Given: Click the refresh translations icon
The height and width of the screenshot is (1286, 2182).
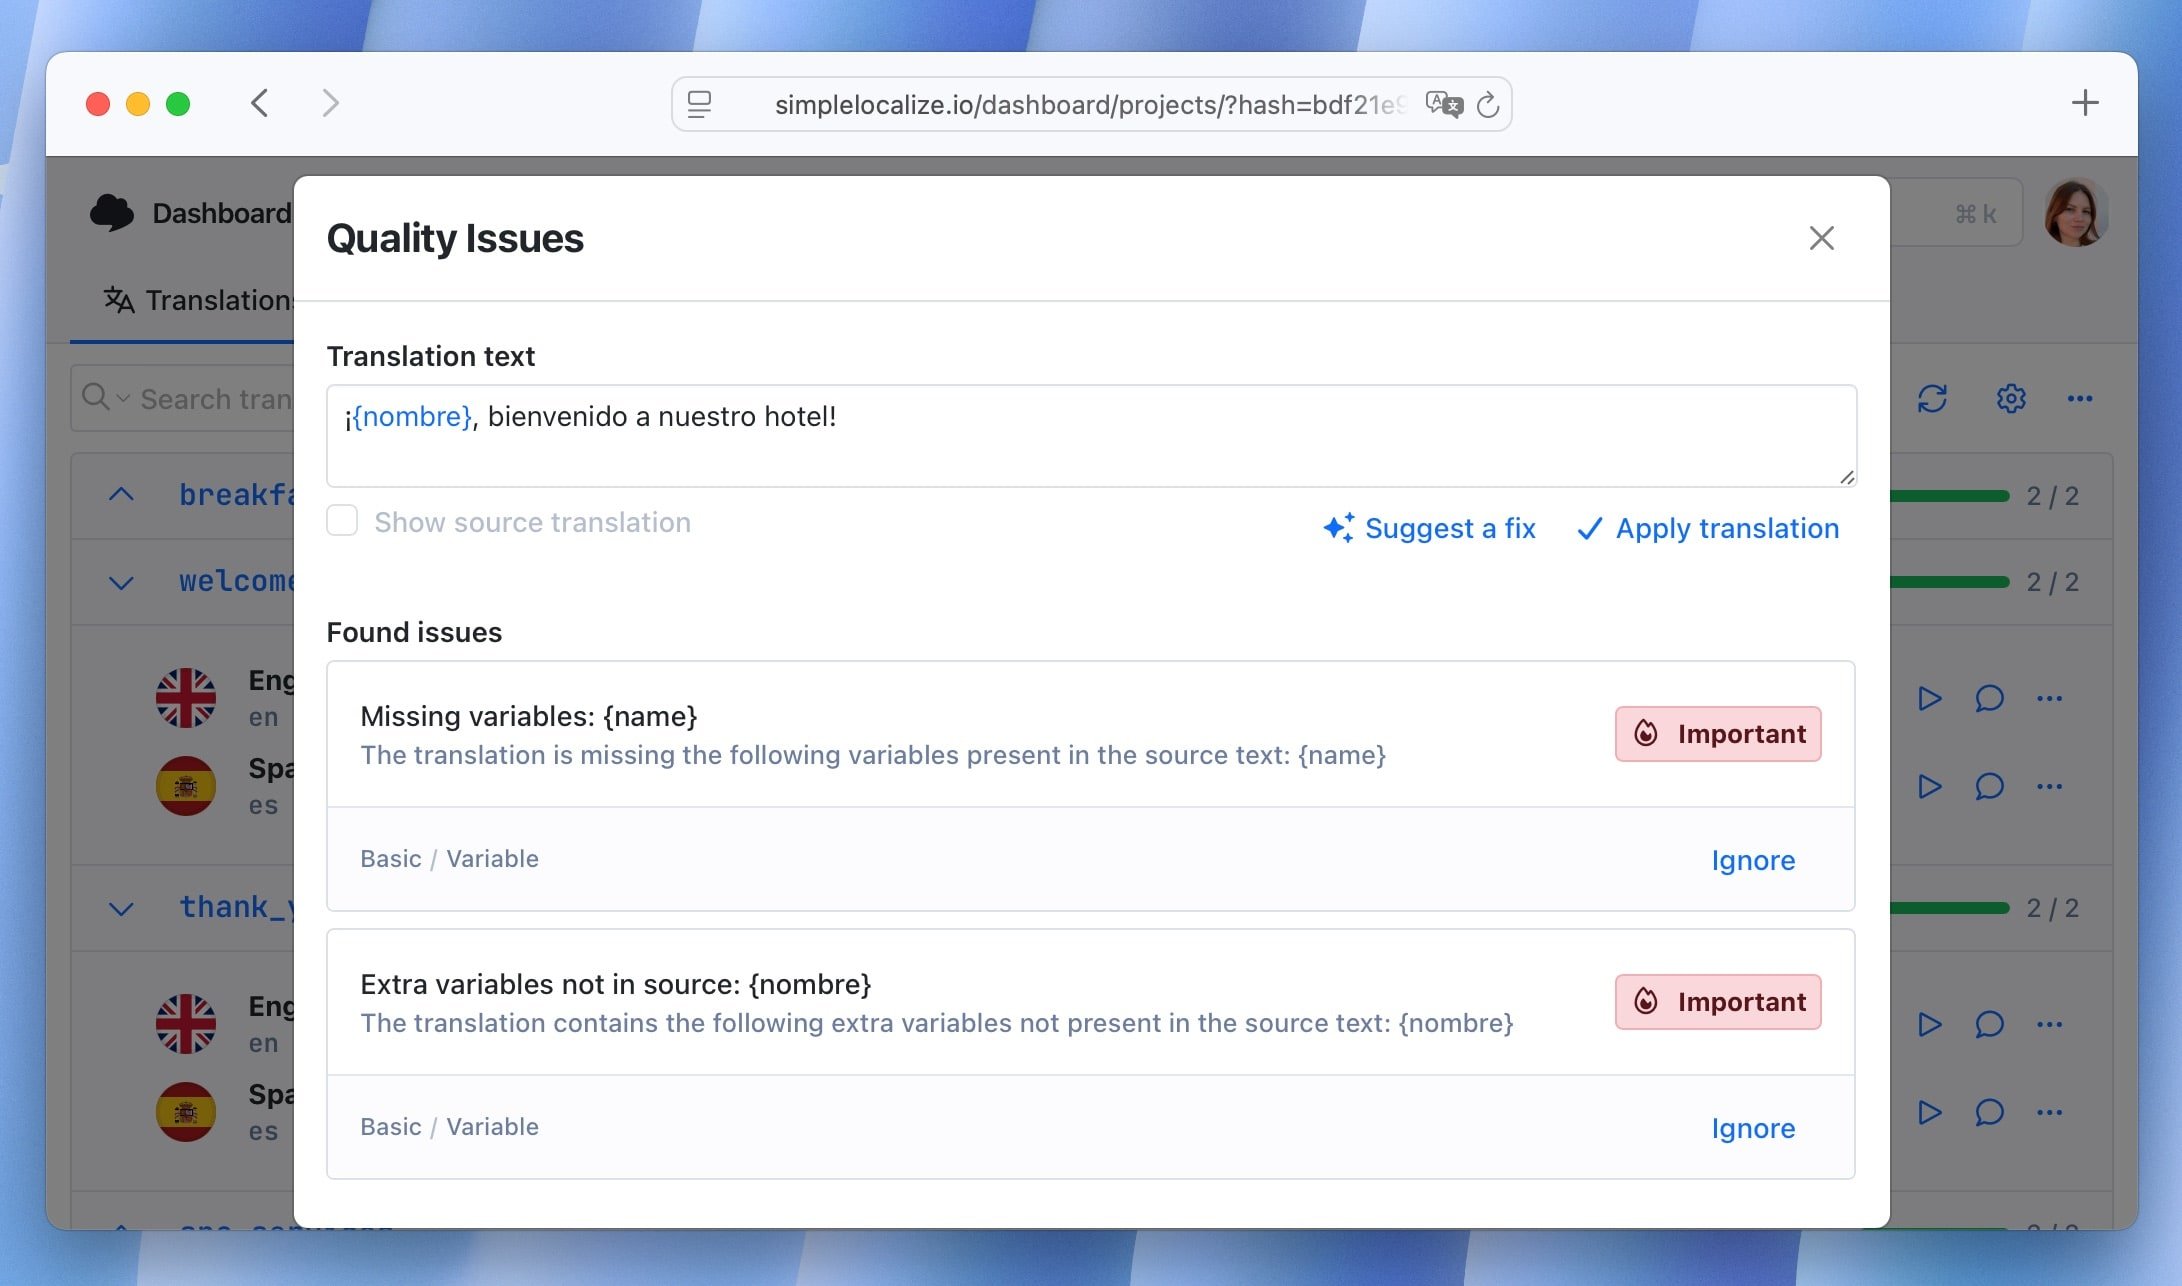Looking at the screenshot, I should tap(1932, 399).
